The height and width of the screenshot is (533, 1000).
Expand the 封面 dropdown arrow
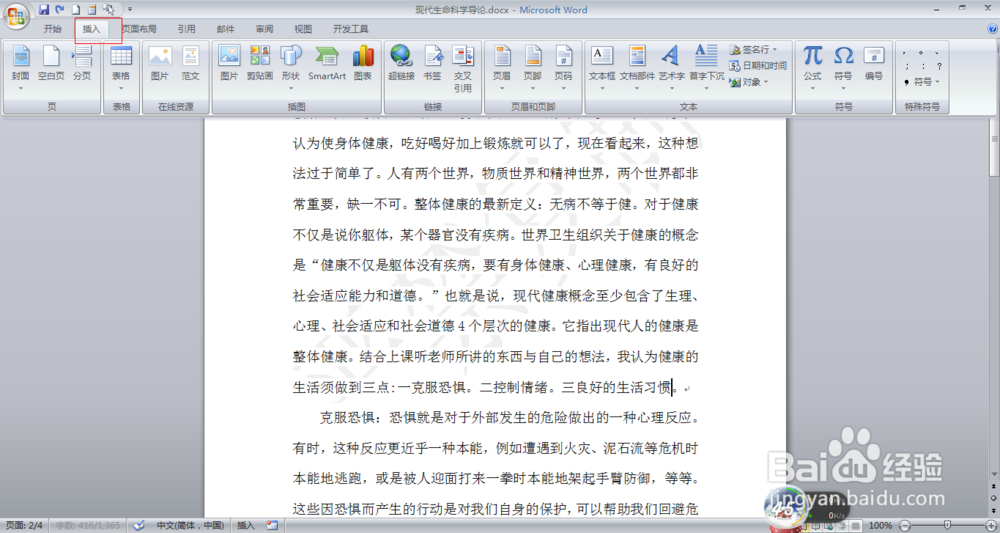pyautogui.click(x=20, y=88)
